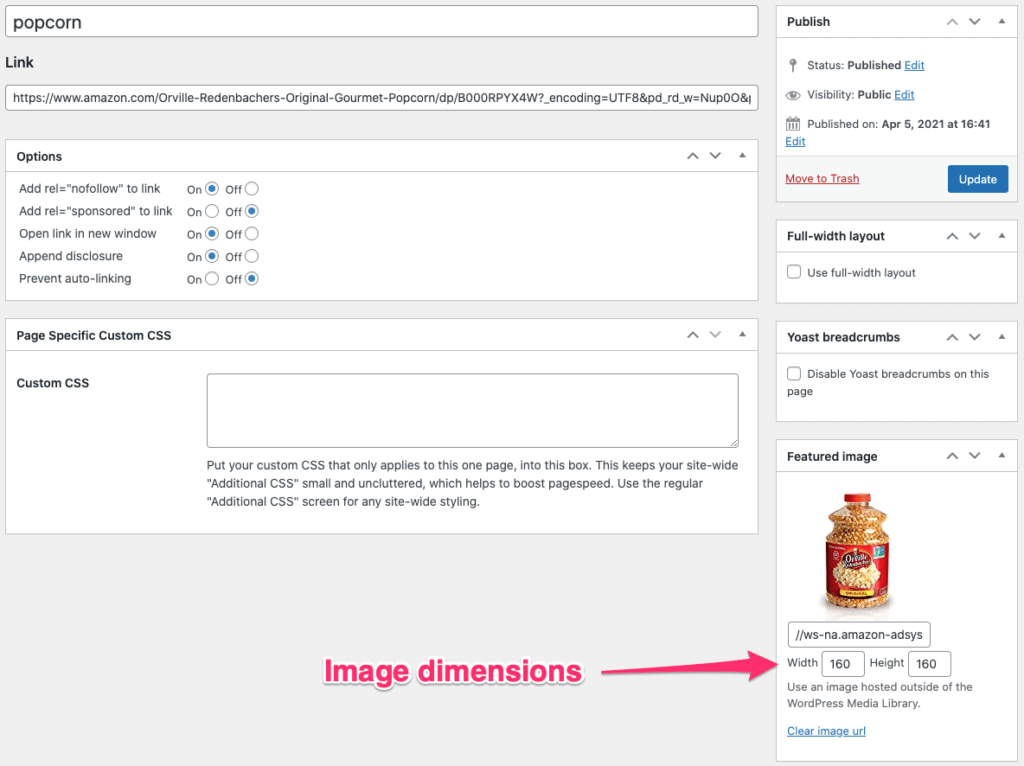Viewport: 1024px width, 766px height.
Task: Edit the post status
Action: [914, 65]
